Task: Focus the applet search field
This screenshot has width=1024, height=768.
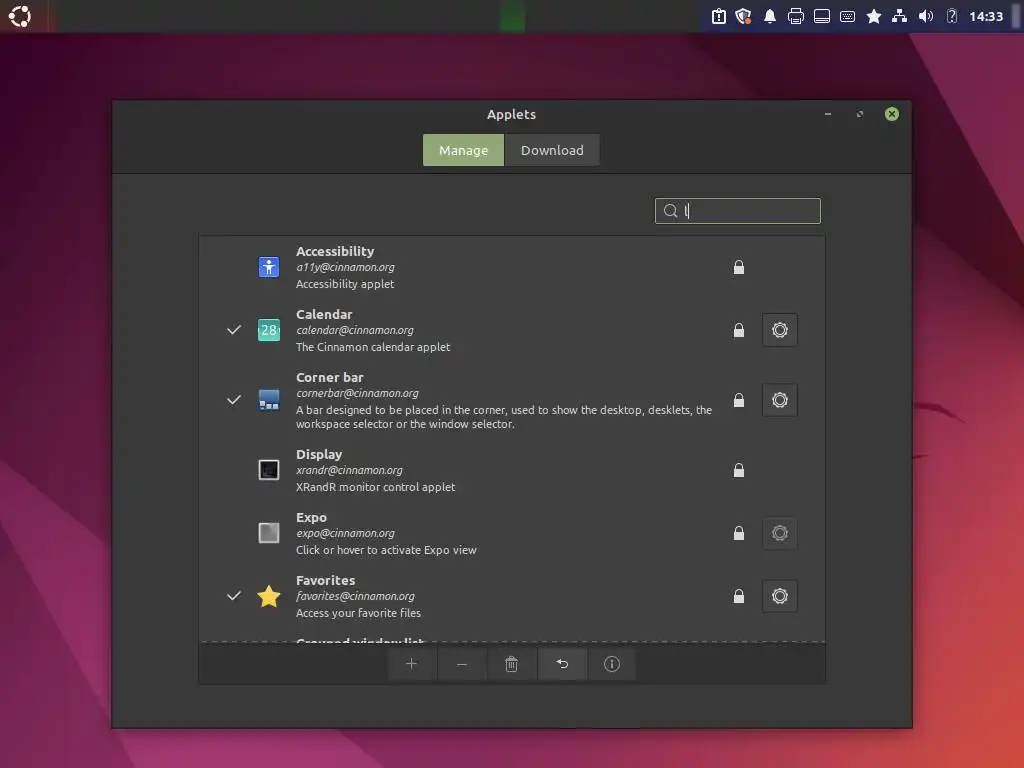Action: tap(737, 211)
